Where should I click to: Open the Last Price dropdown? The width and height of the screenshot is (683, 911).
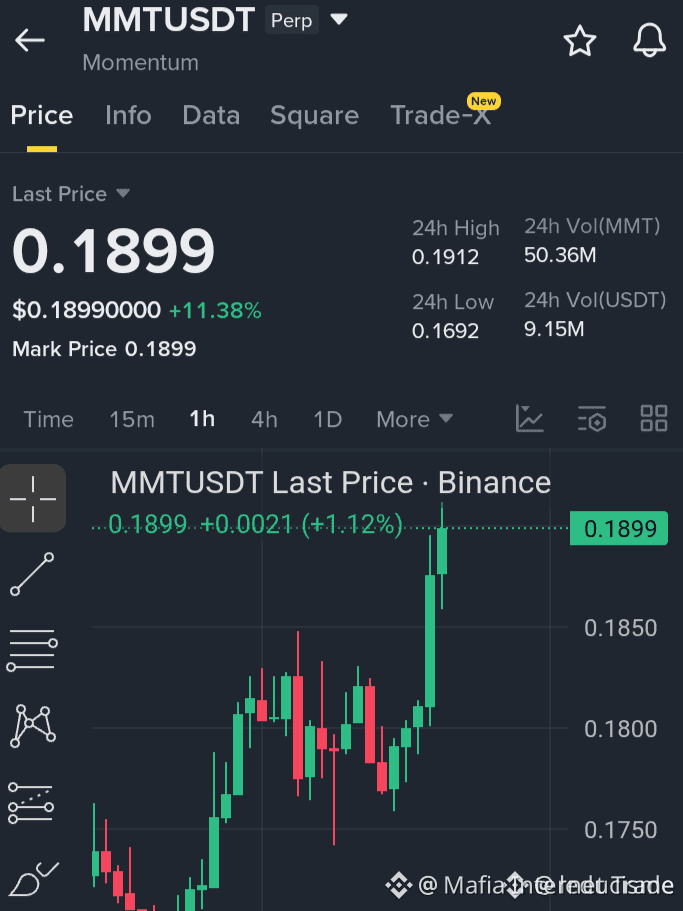[x=71, y=193]
